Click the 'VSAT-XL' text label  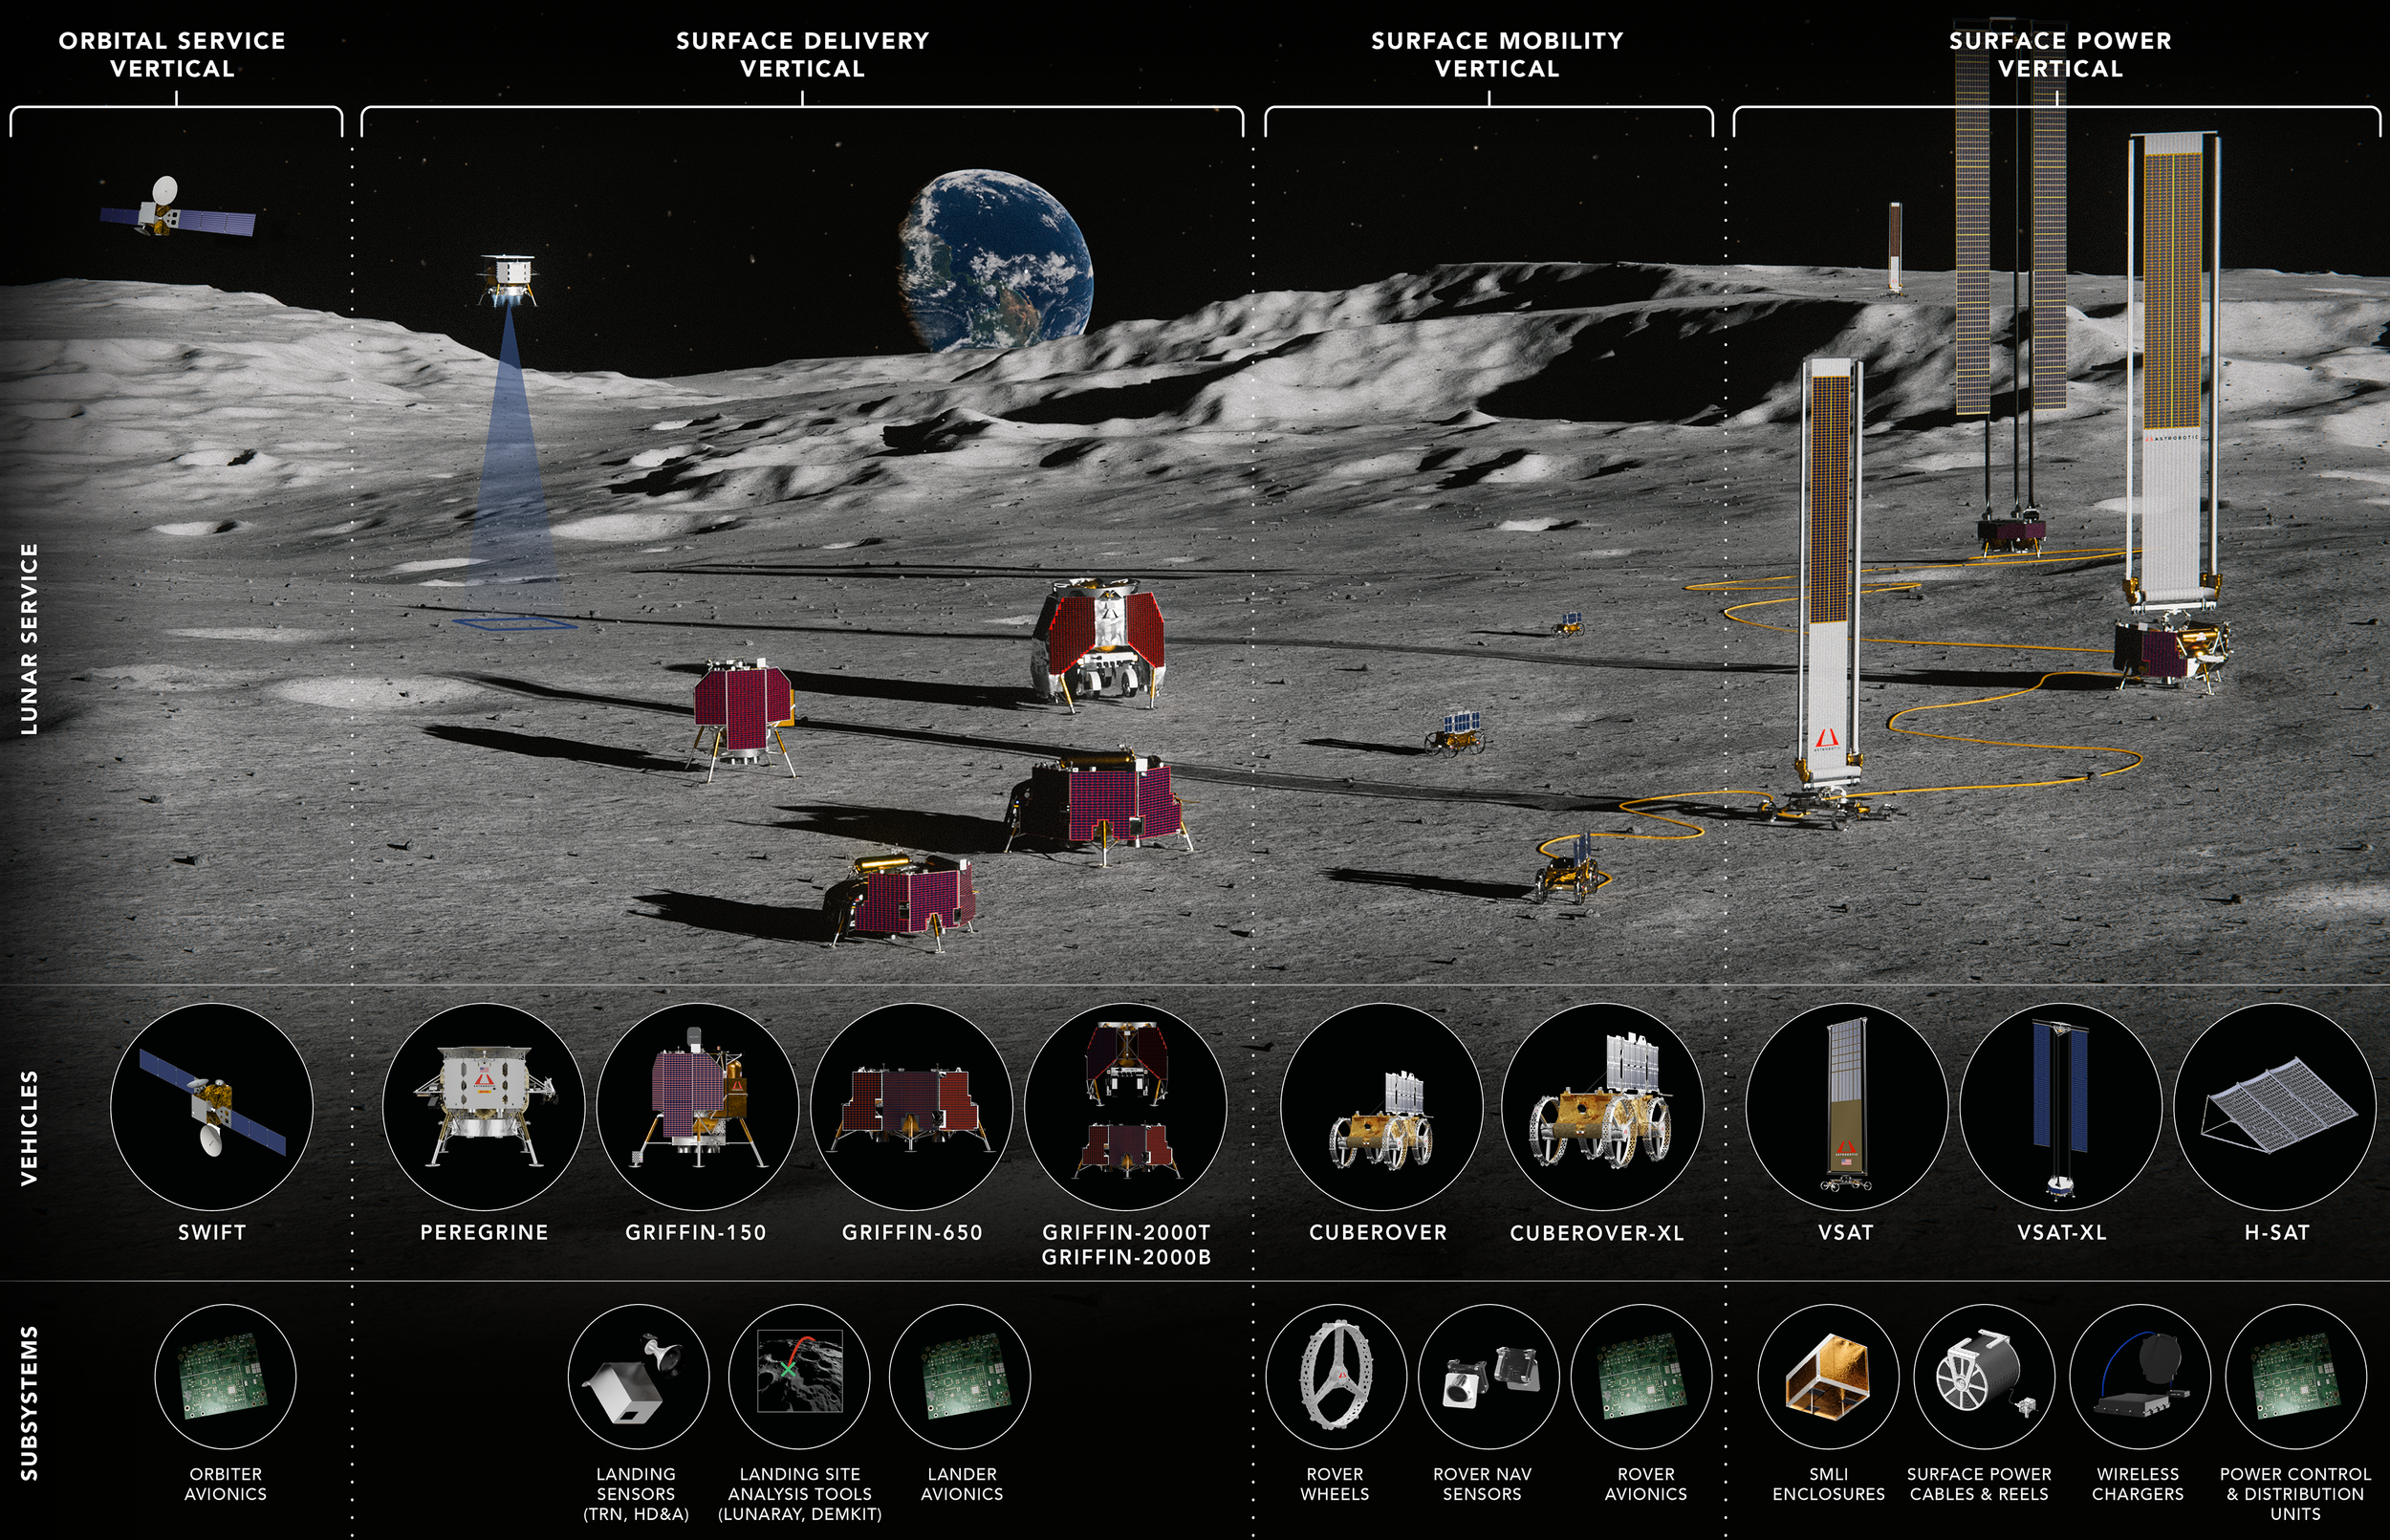[x=2062, y=1233]
